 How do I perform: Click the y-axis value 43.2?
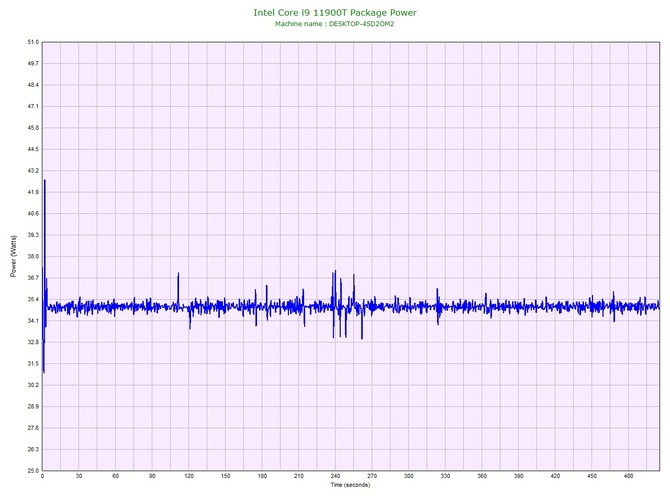(x=33, y=170)
